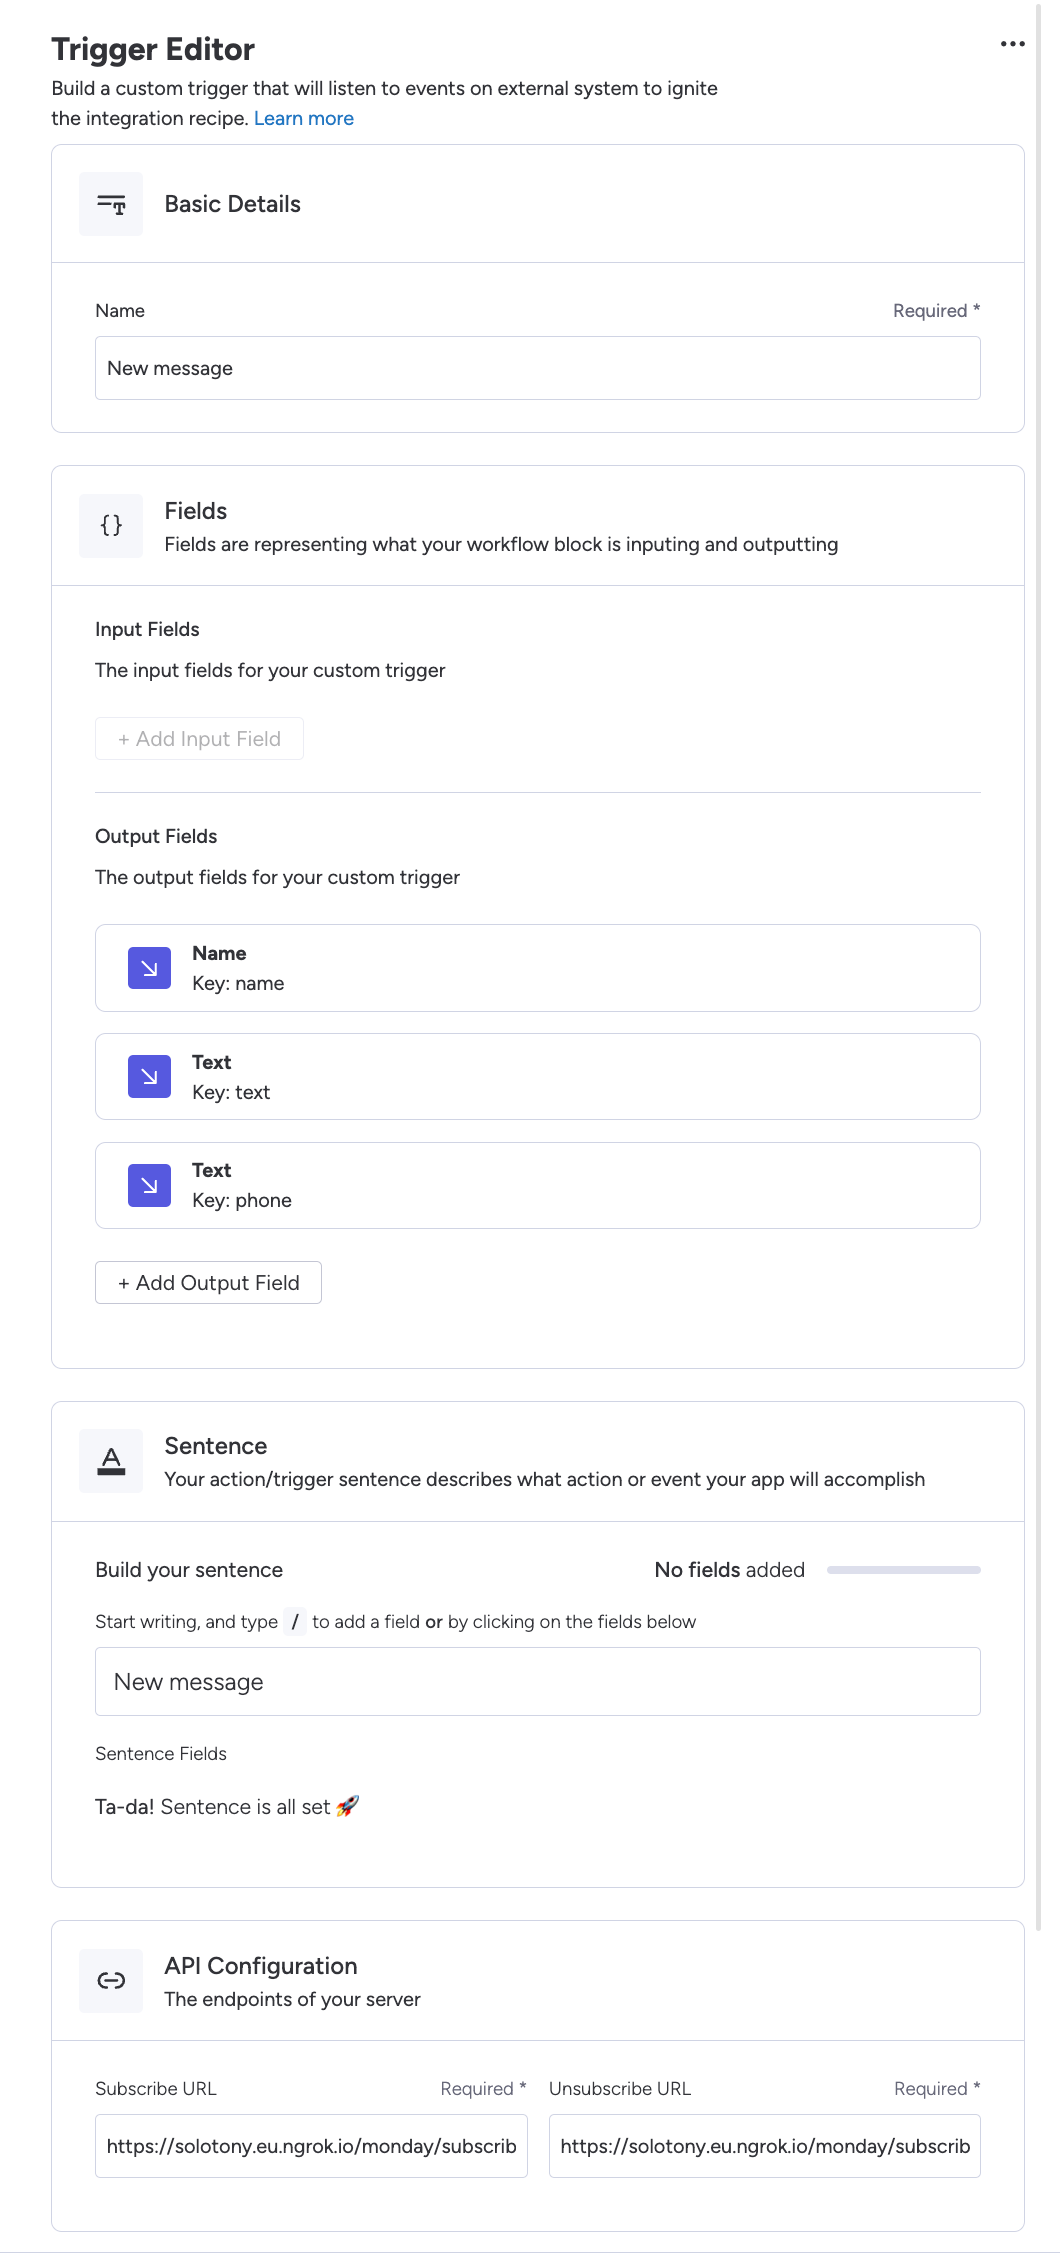Click the Output Fields label
The image size is (1060, 2254).
click(156, 836)
